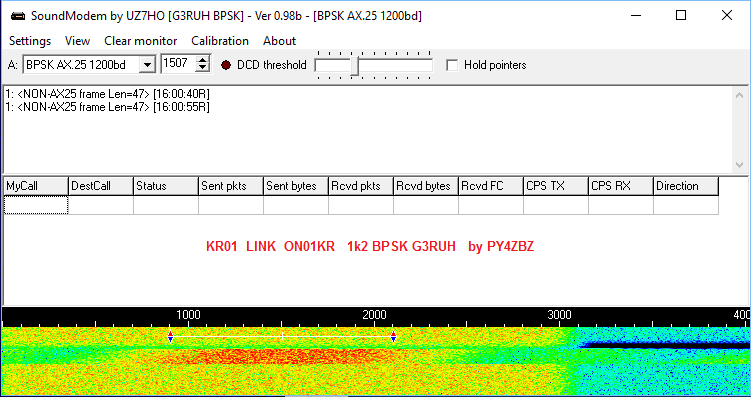This screenshot has width=751, height=397.
Task: Click the monitor scrollbar up arrow
Action: [740, 95]
